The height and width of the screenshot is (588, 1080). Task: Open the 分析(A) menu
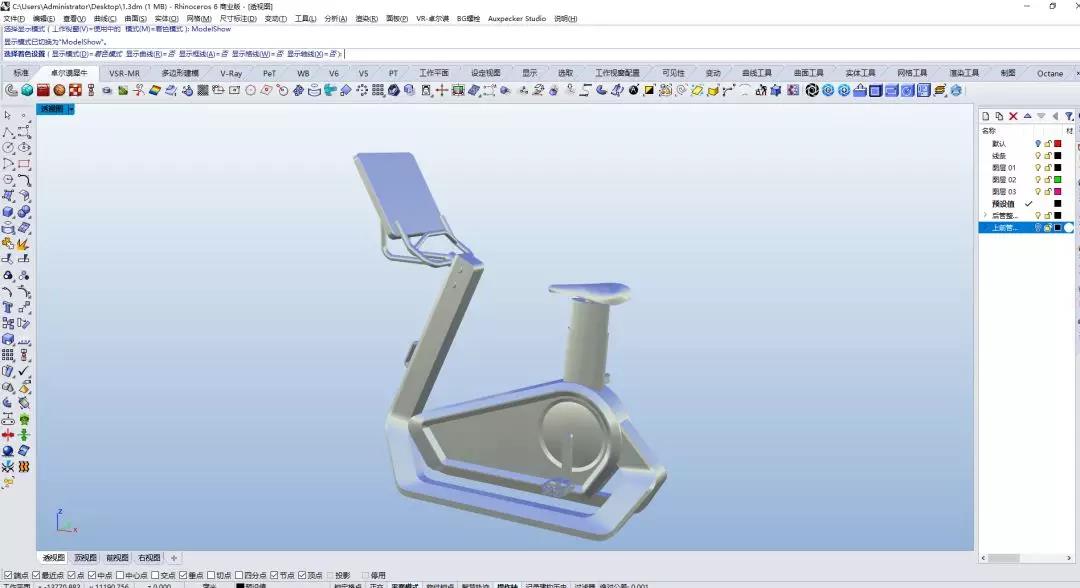tap(335, 19)
